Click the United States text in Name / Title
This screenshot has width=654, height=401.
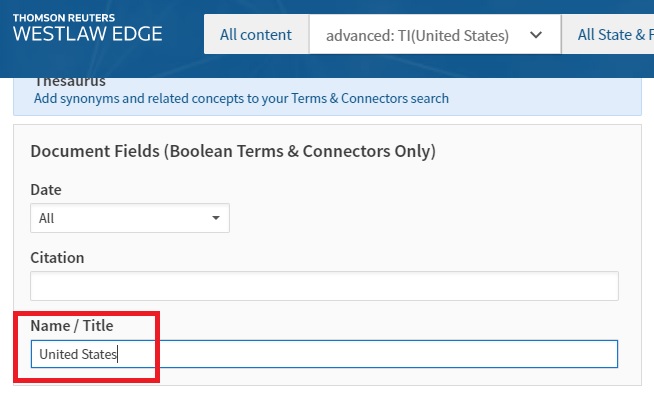click(78, 354)
